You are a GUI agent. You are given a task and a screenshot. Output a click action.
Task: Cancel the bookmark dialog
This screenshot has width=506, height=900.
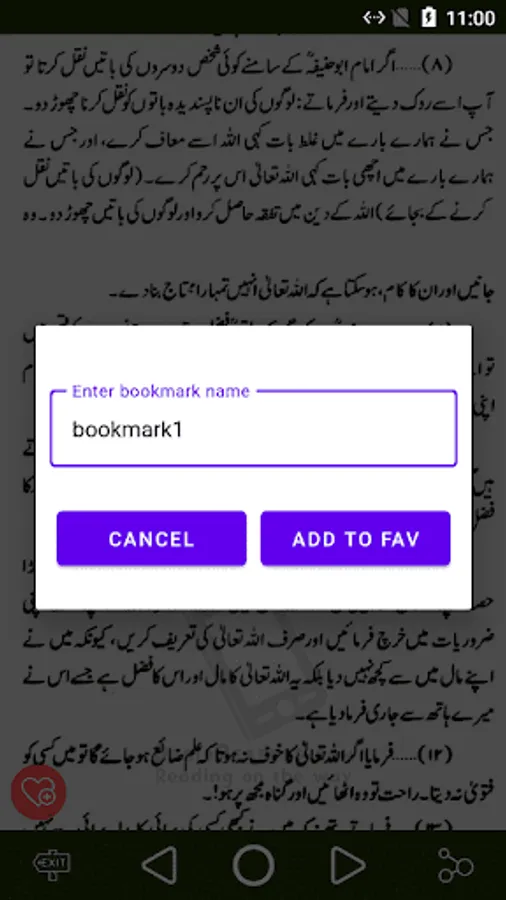pyautogui.click(x=151, y=538)
